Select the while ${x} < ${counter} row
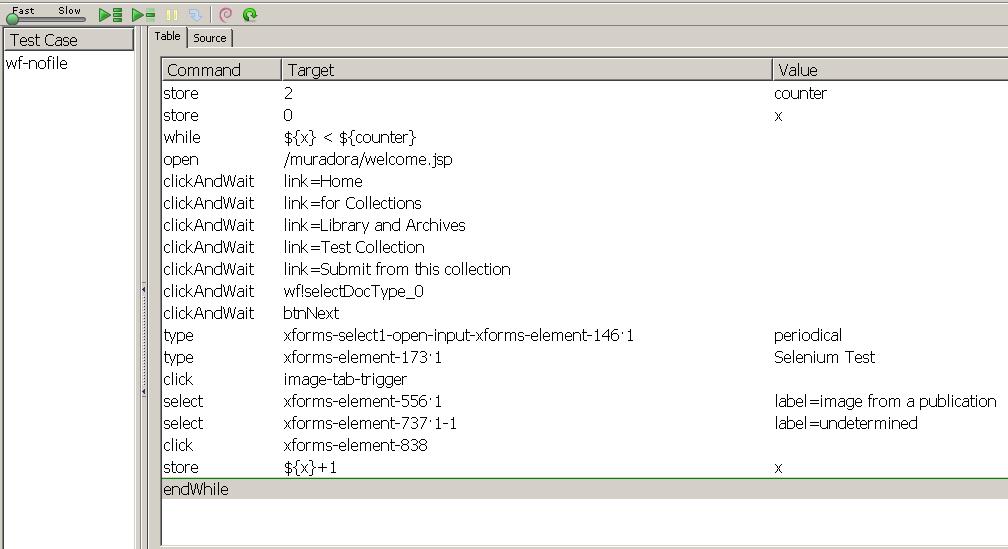 [584, 138]
